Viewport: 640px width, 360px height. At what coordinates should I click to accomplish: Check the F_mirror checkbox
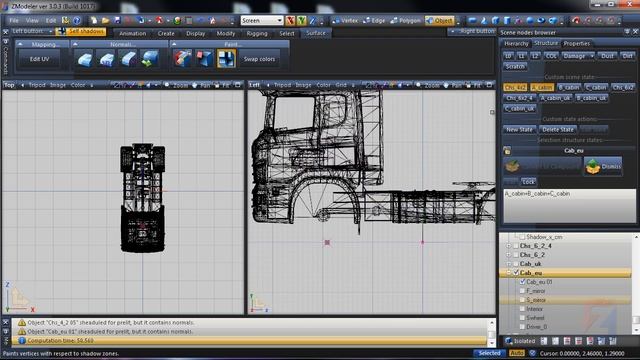[x=522, y=291]
